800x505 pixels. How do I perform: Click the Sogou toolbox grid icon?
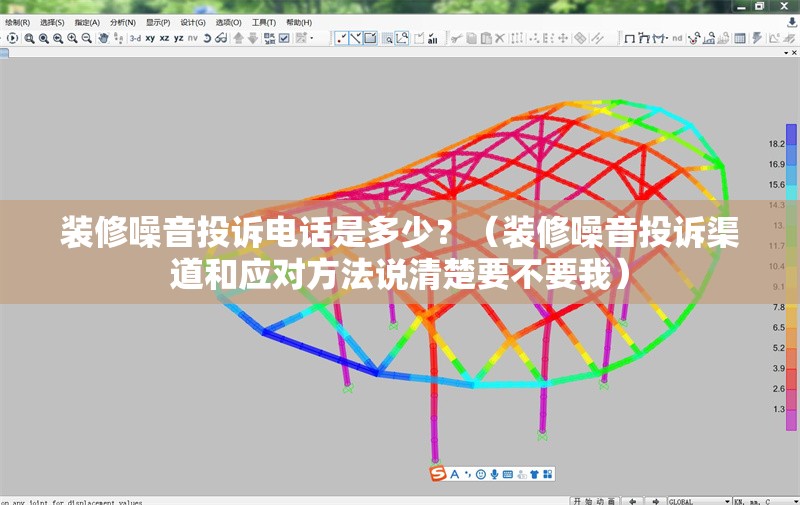tap(547, 474)
